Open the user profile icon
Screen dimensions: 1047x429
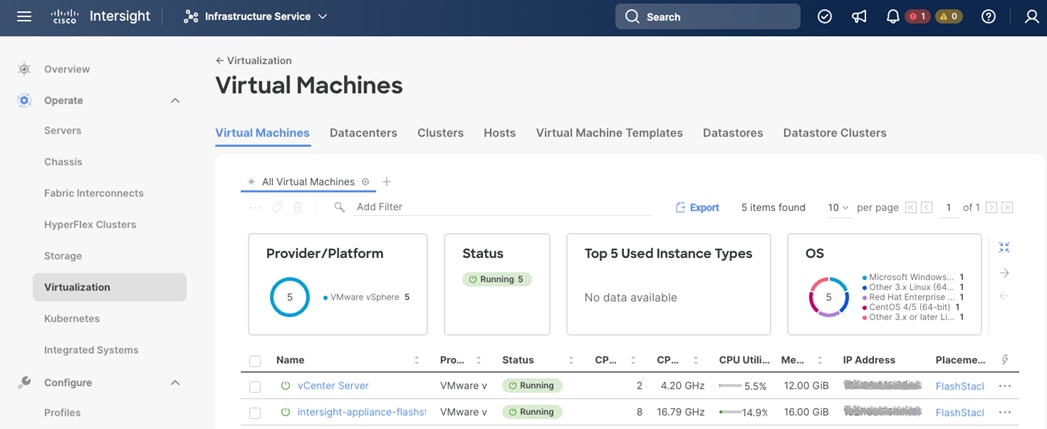[x=1032, y=17]
